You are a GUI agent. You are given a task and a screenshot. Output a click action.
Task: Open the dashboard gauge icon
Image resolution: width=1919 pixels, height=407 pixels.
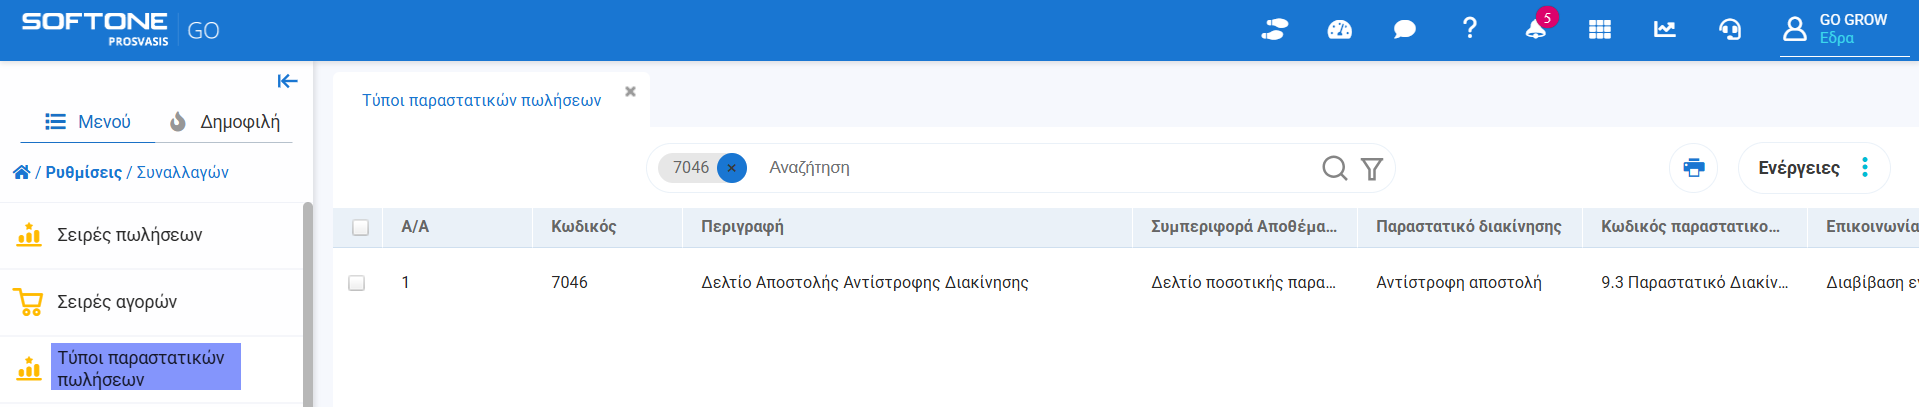(1339, 30)
